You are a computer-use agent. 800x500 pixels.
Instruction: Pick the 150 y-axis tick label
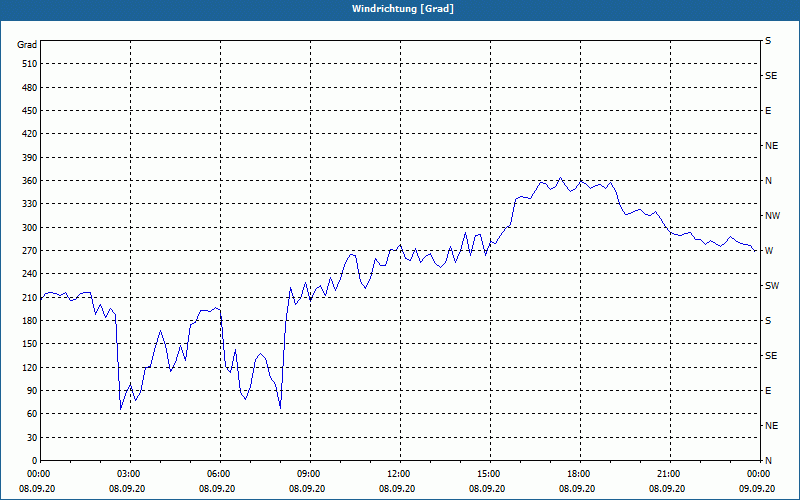tap(30, 344)
